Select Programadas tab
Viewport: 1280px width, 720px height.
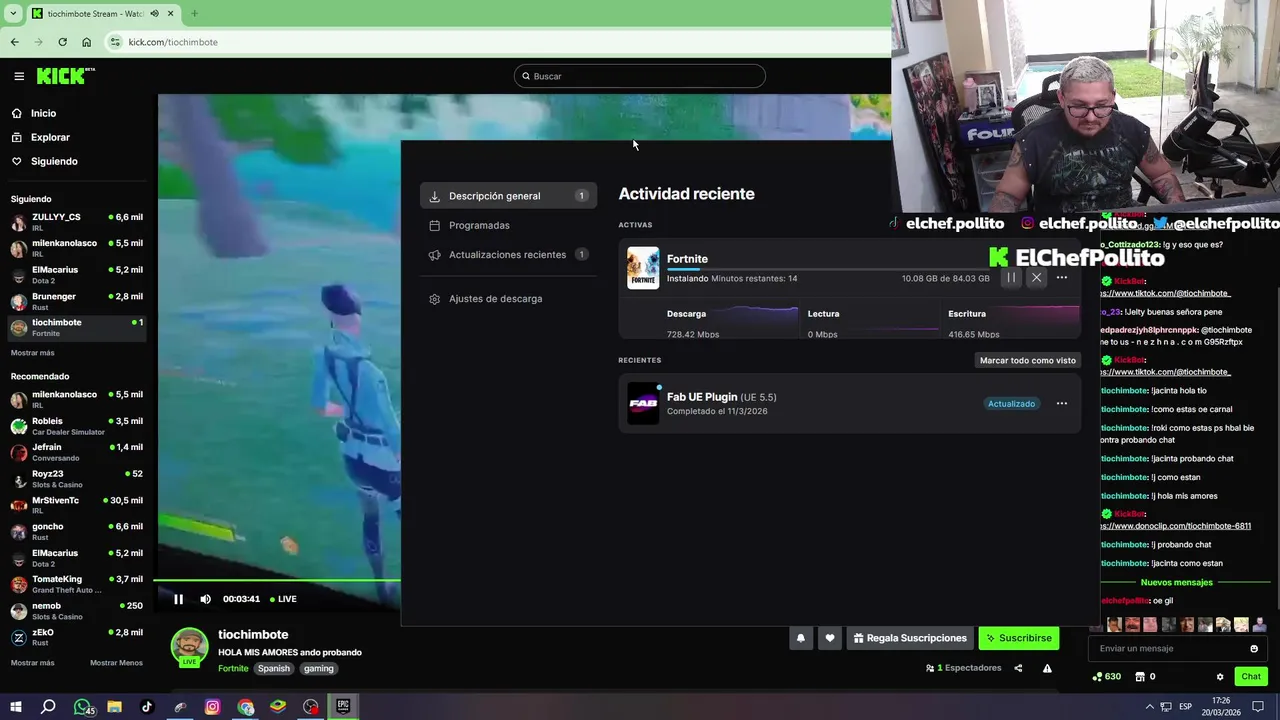tap(508, 225)
